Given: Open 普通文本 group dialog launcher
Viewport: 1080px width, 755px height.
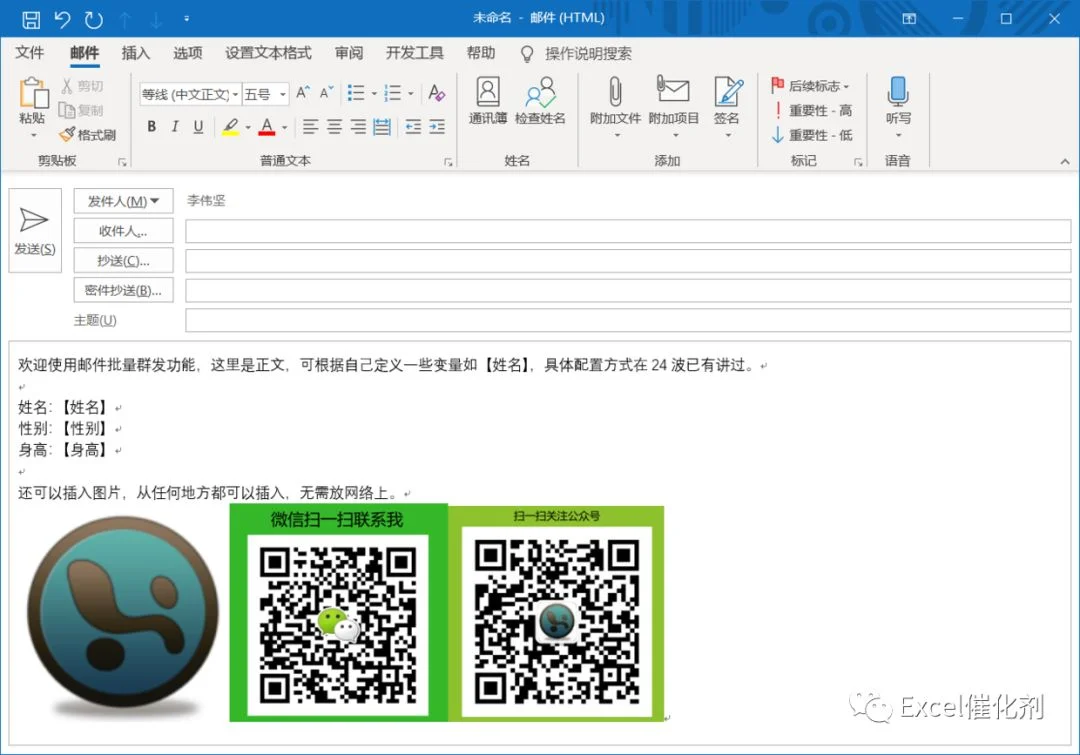Looking at the screenshot, I should point(448,163).
